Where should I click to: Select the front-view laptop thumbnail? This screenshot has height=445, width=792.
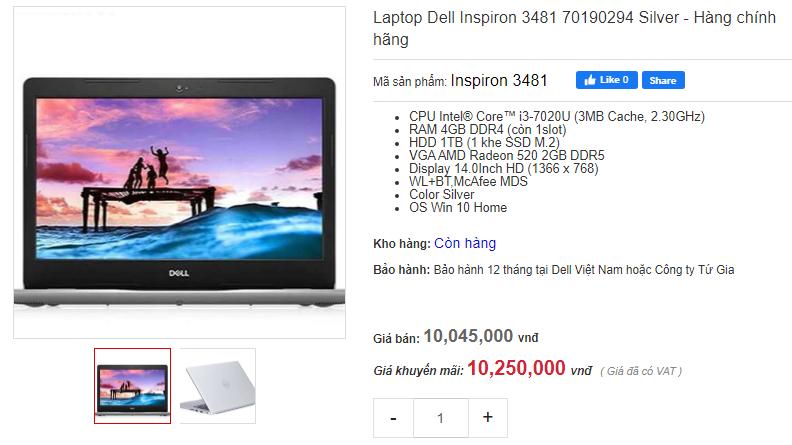(x=132, y=386)
